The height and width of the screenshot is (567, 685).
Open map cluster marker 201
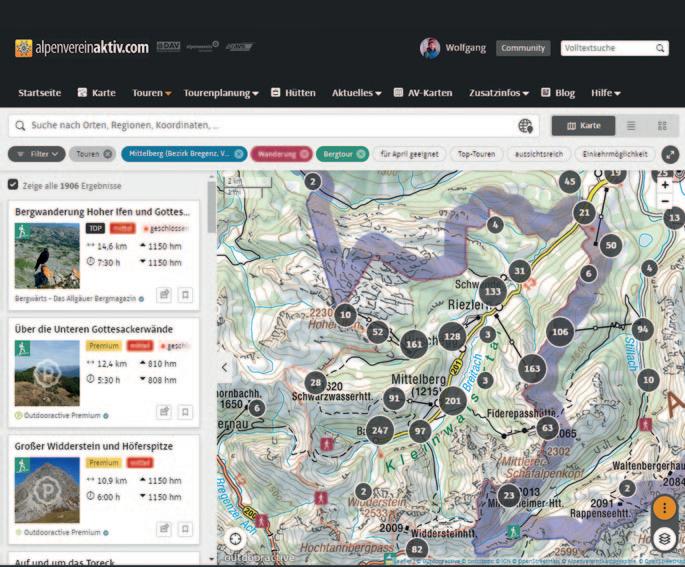[453, 401]
